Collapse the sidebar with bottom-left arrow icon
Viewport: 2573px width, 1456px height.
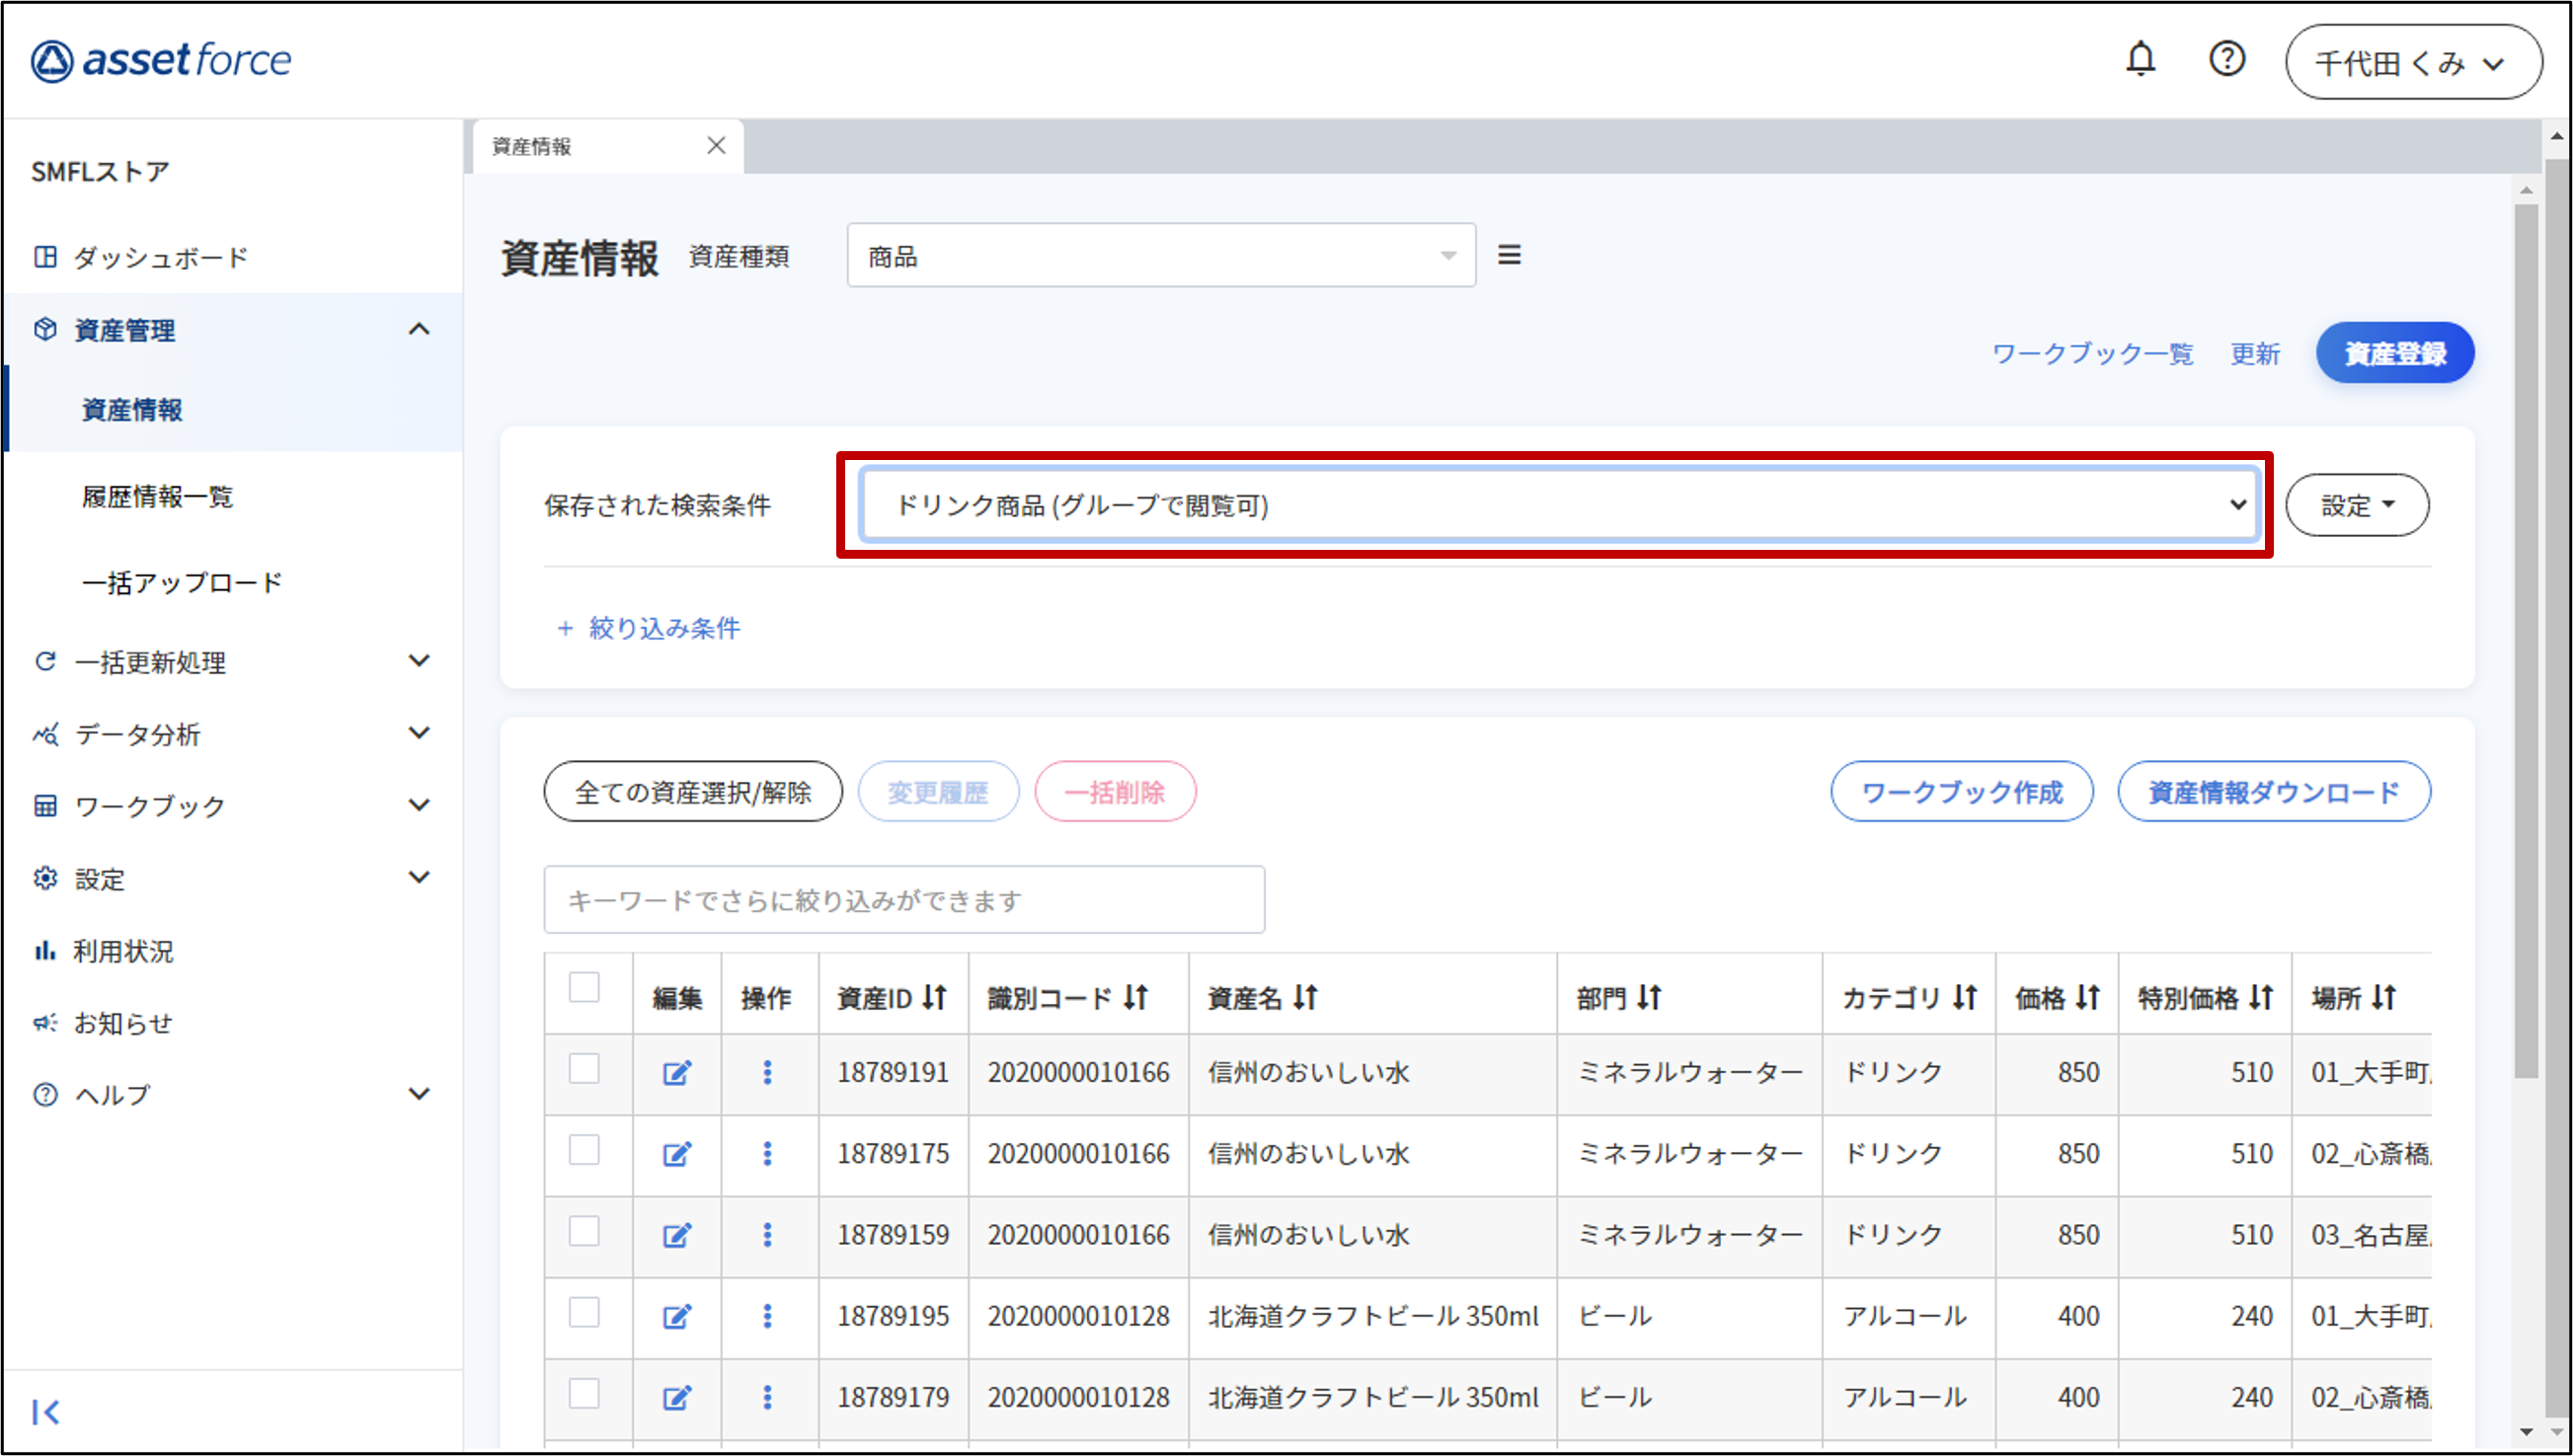pyautogui.click(x=46, y=1411)
